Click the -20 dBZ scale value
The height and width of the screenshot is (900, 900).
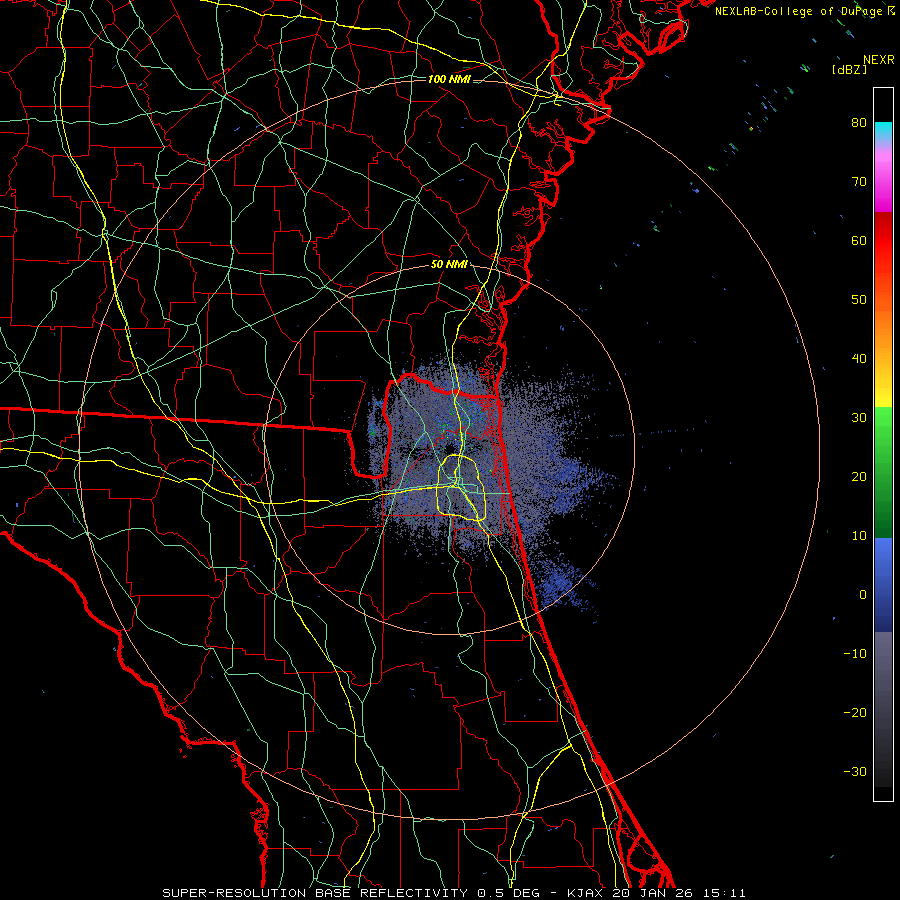tap(855, 712)
